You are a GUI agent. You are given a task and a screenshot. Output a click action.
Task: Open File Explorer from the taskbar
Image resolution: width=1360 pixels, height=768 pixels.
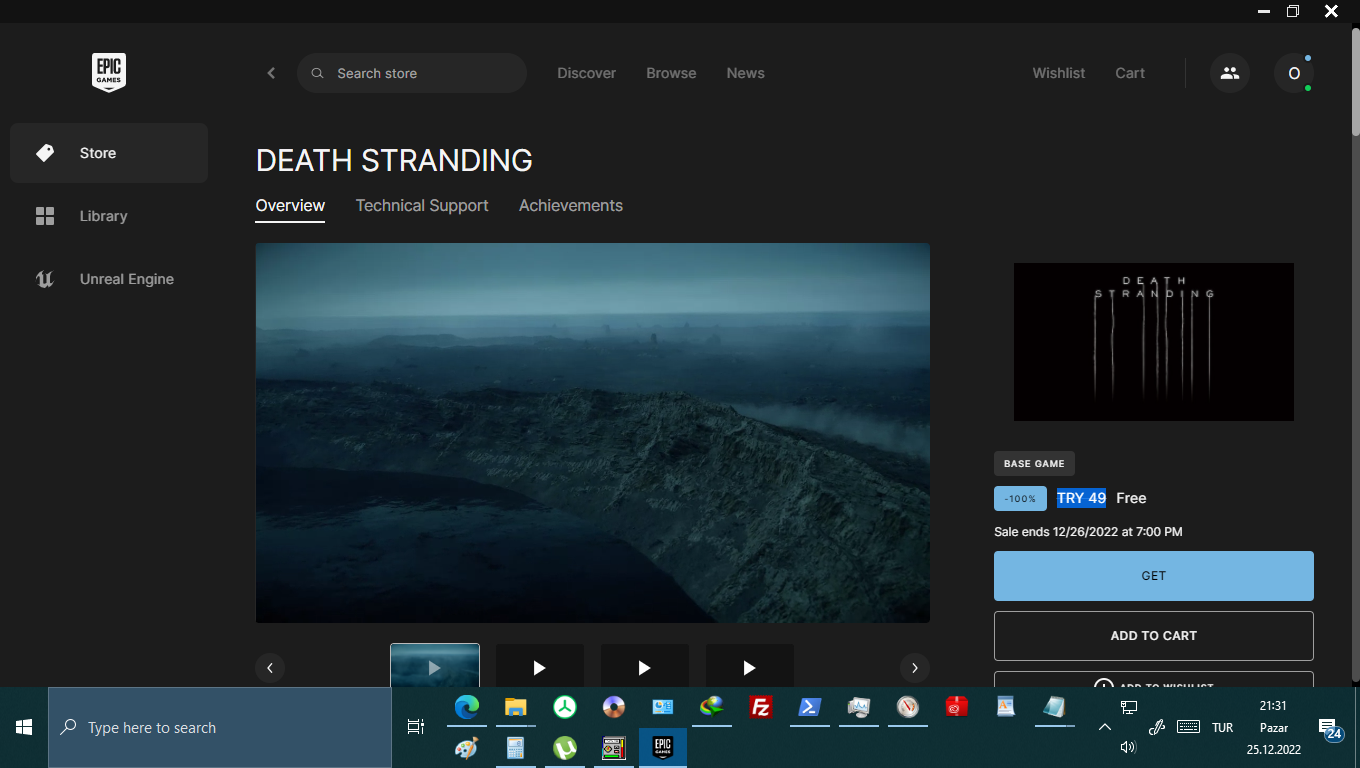click(516, 708)
